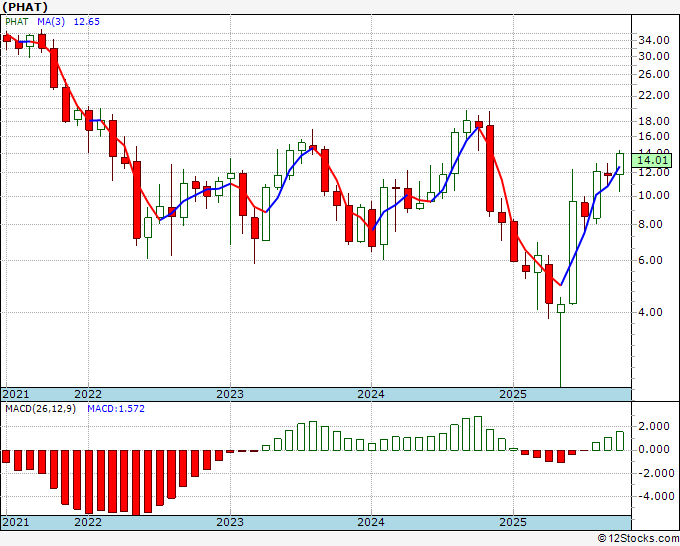This screenshot has height=546, width=680.
Task: Click the 0.000 MACD axis label
Action: coord(656,450)
